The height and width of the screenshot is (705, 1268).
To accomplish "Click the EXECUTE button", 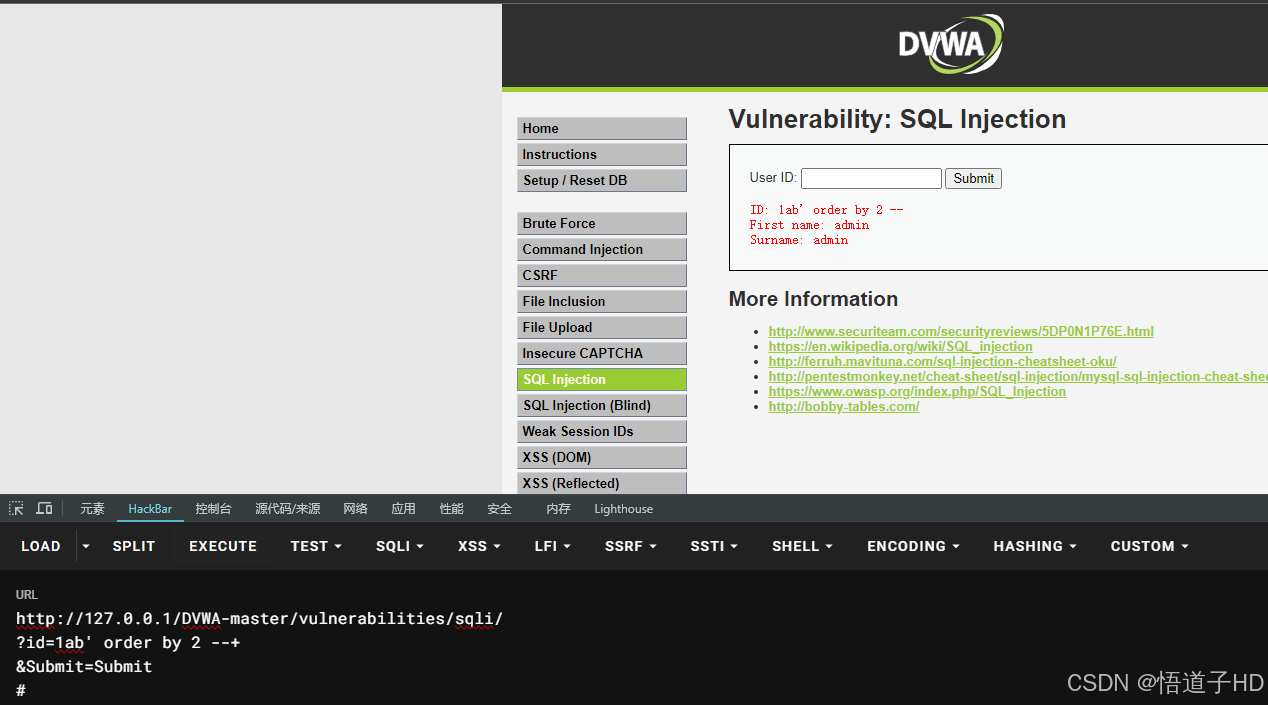I will [x=223, y=546].
